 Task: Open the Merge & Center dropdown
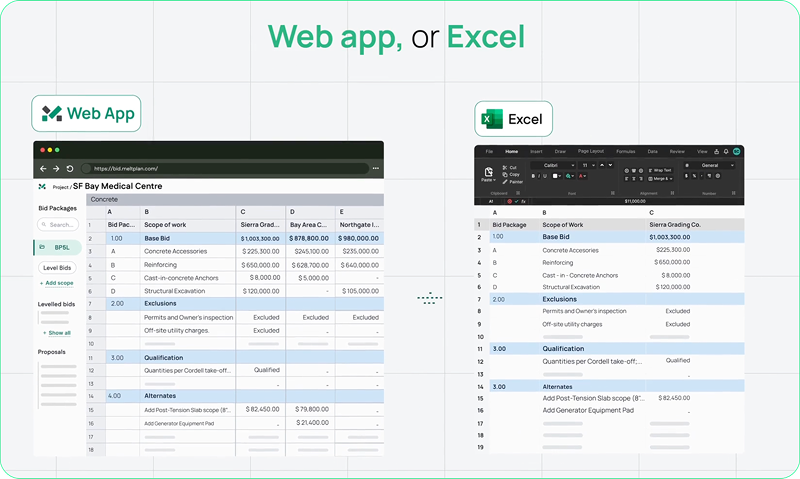pyautogui.click(x=661, y=179)
